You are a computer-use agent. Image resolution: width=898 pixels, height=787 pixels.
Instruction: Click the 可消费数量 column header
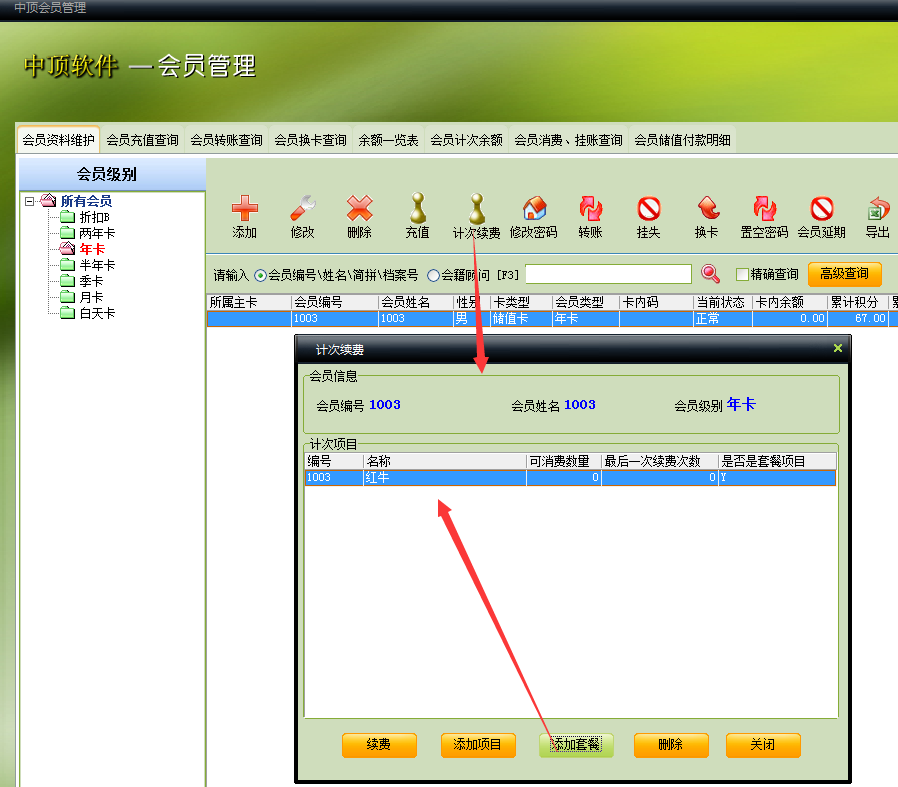564,461
